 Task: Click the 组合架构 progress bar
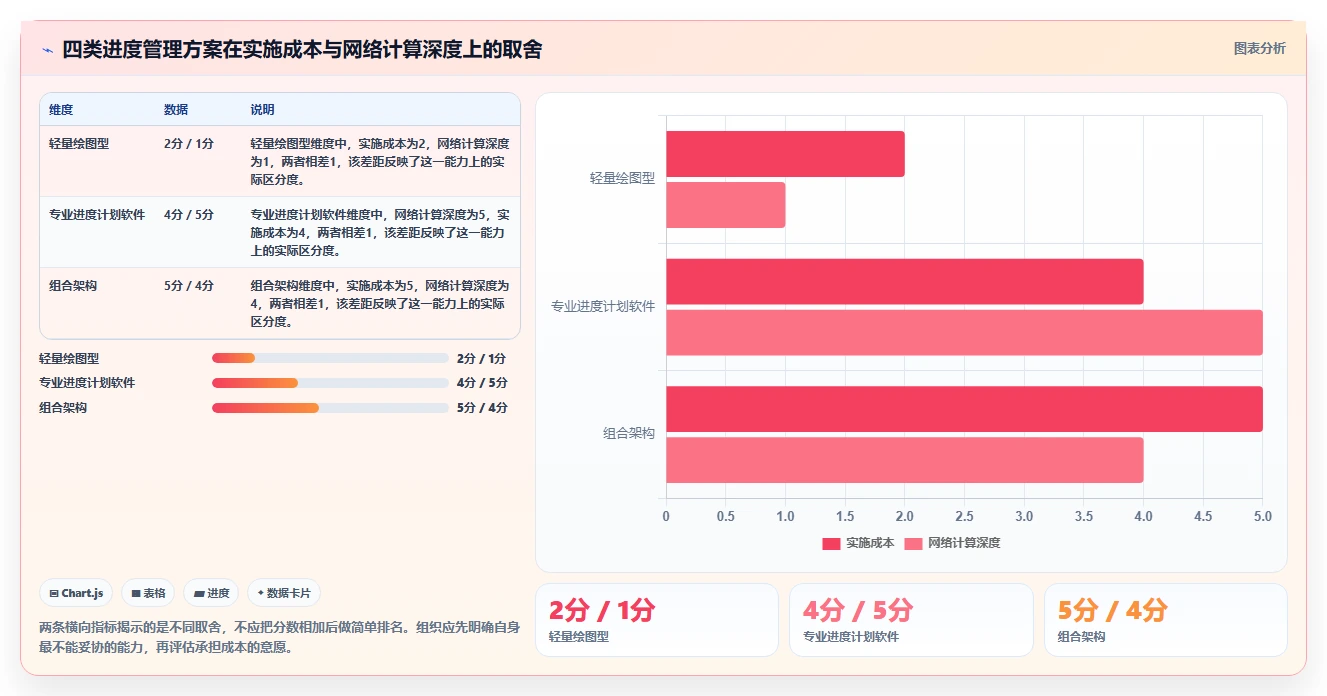(330, 408)
